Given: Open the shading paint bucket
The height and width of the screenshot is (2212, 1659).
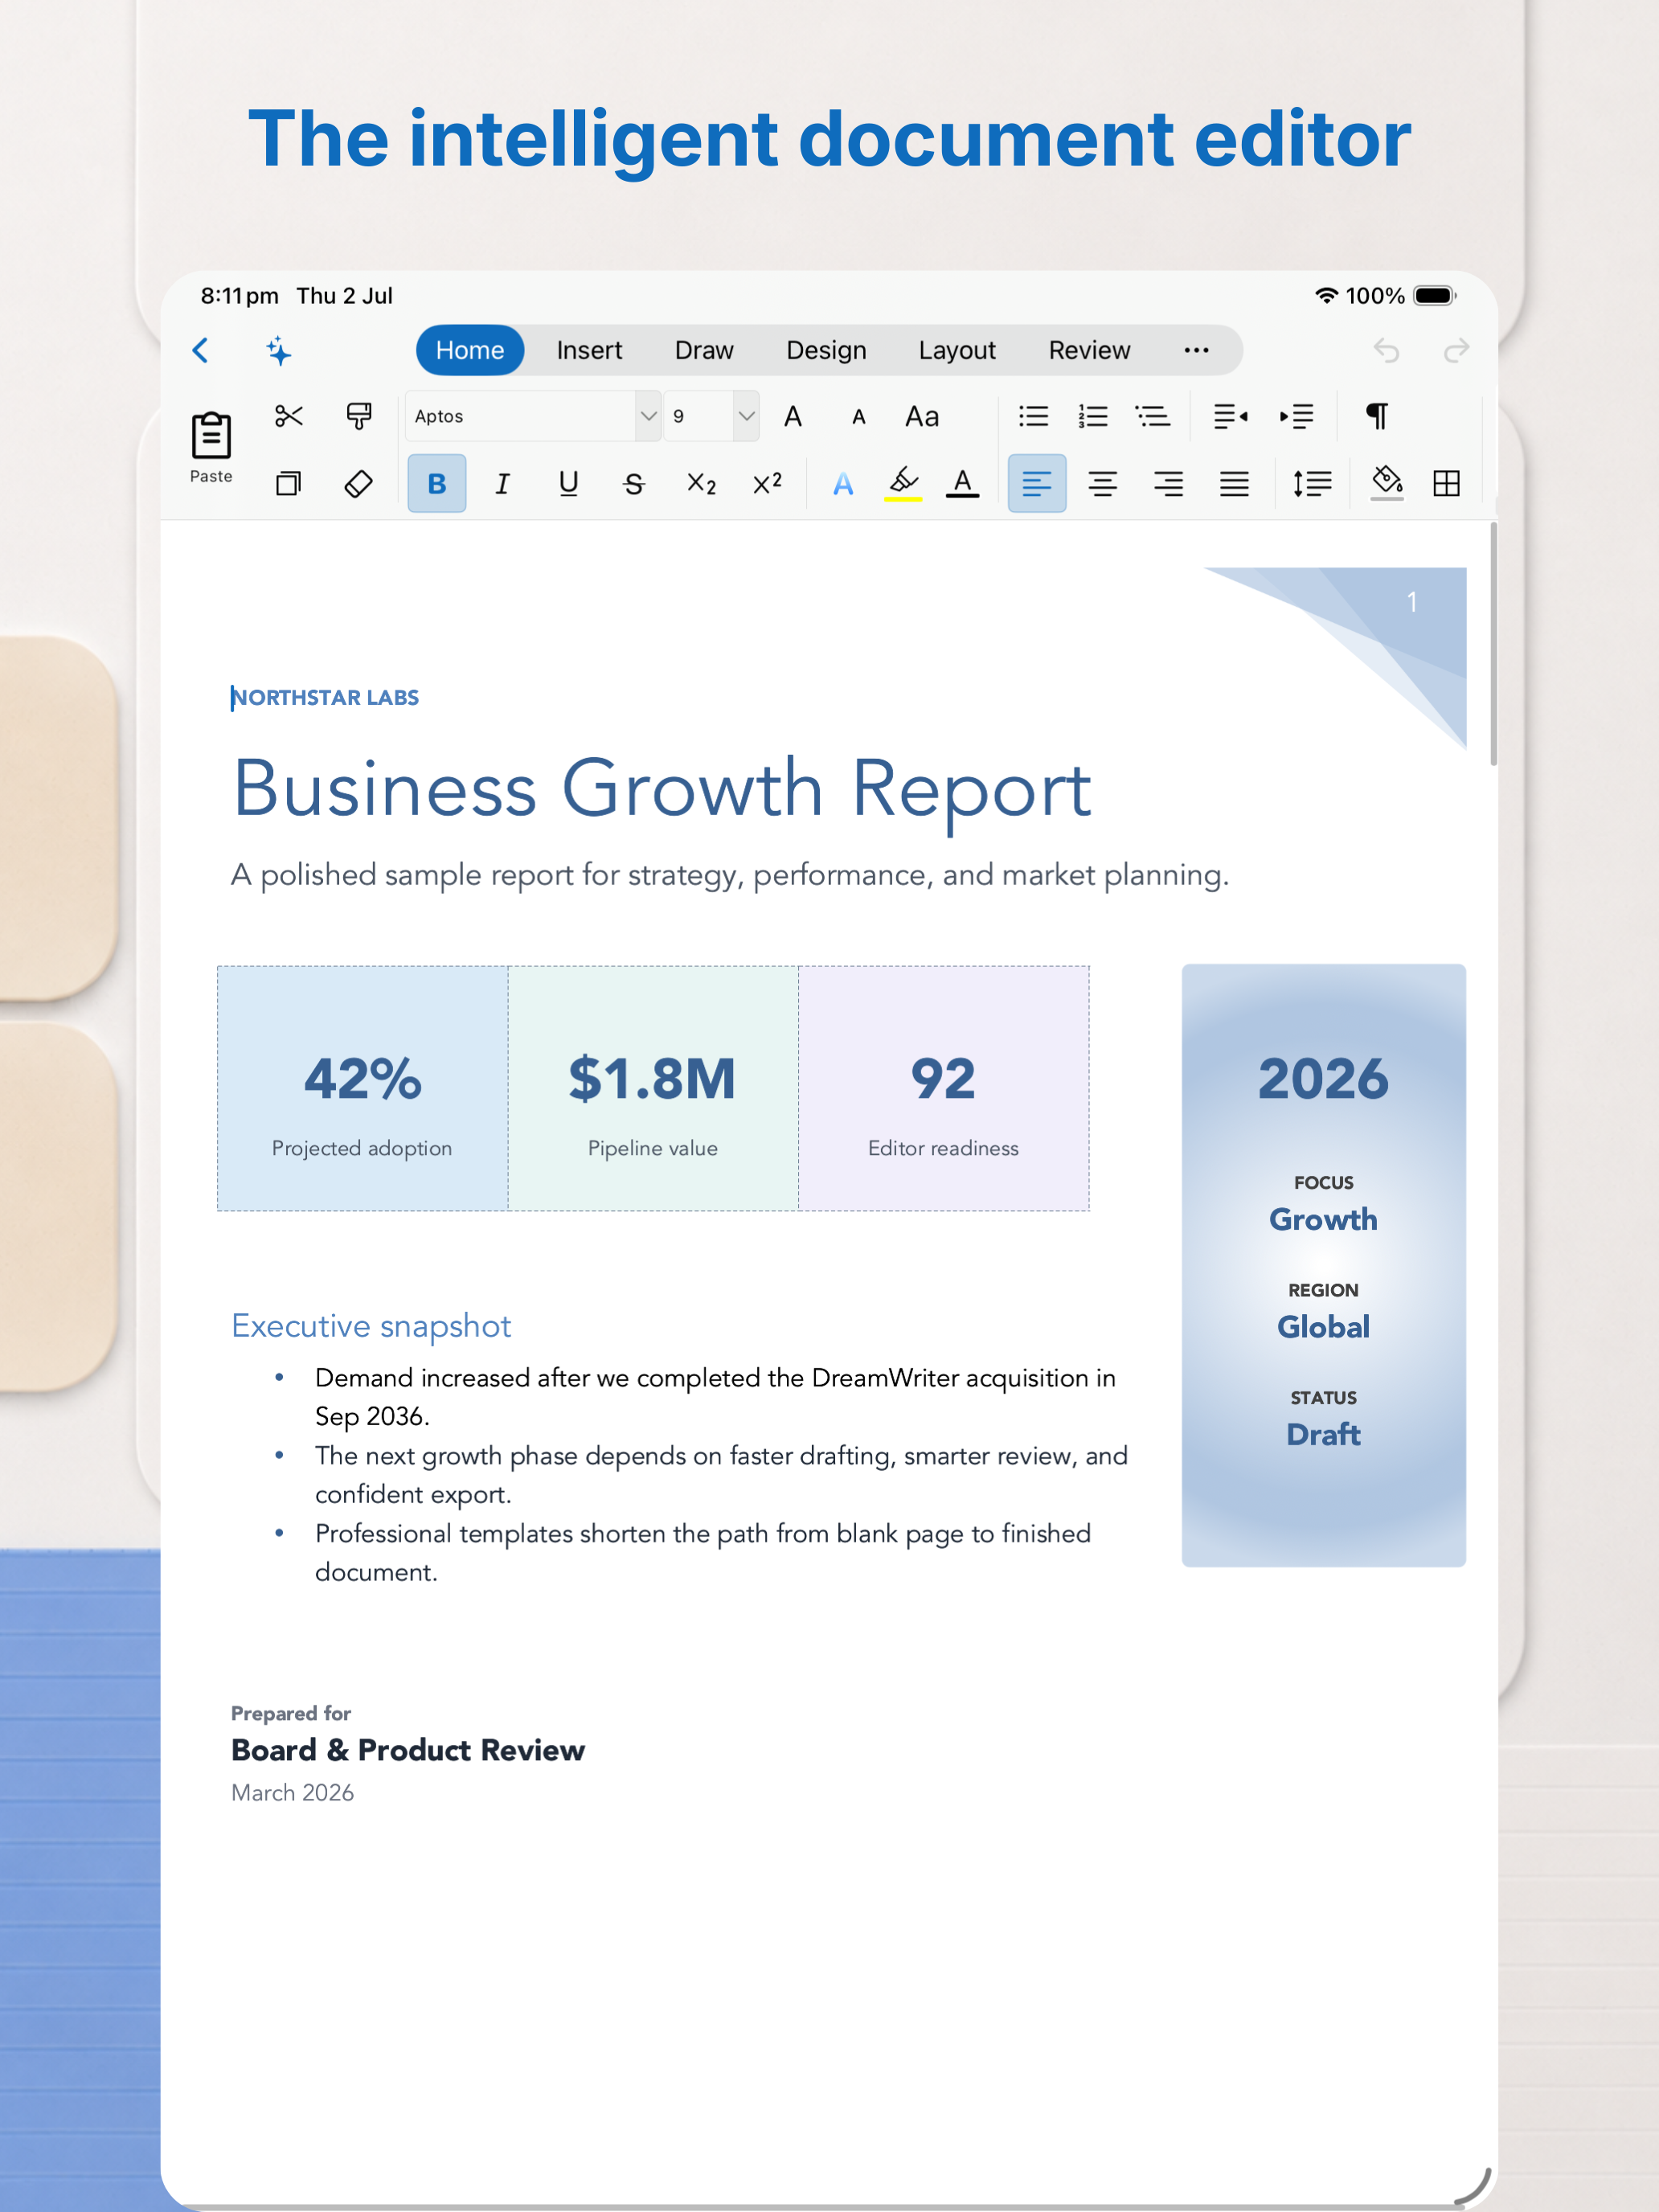Looking at the screenshot, I should click(x=1387, y=484).
